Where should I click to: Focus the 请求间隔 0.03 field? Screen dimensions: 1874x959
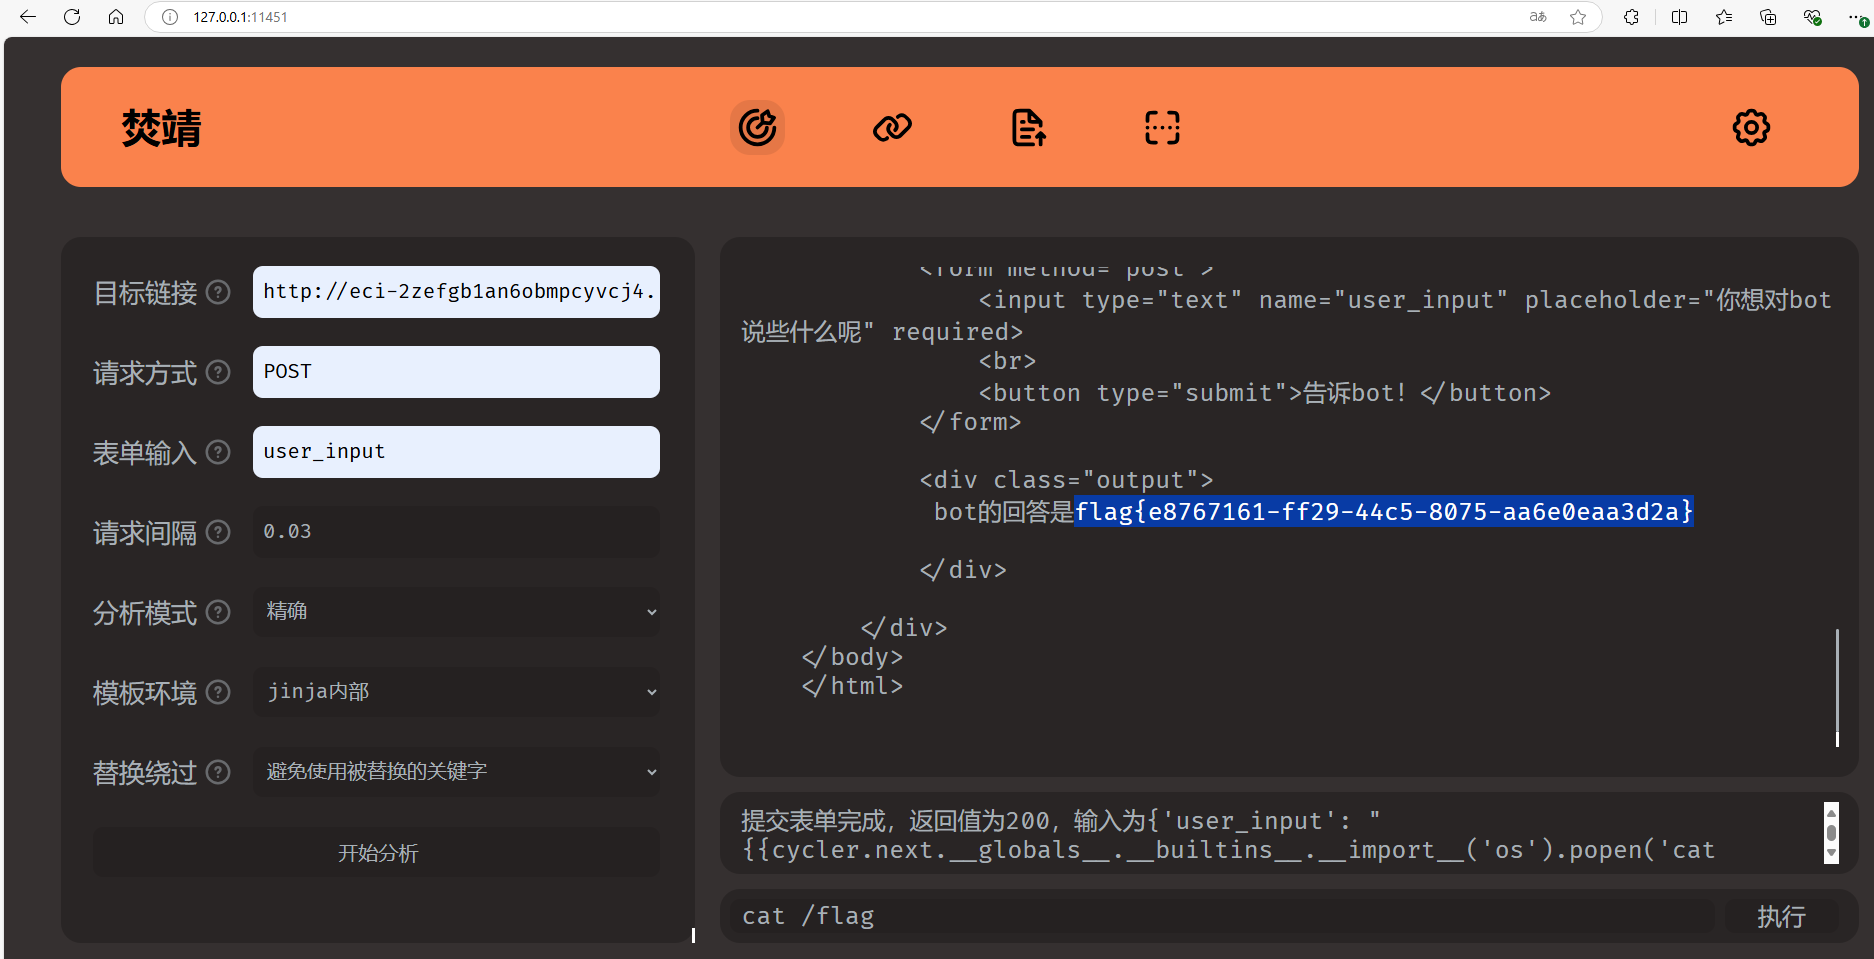click(456, 532)
